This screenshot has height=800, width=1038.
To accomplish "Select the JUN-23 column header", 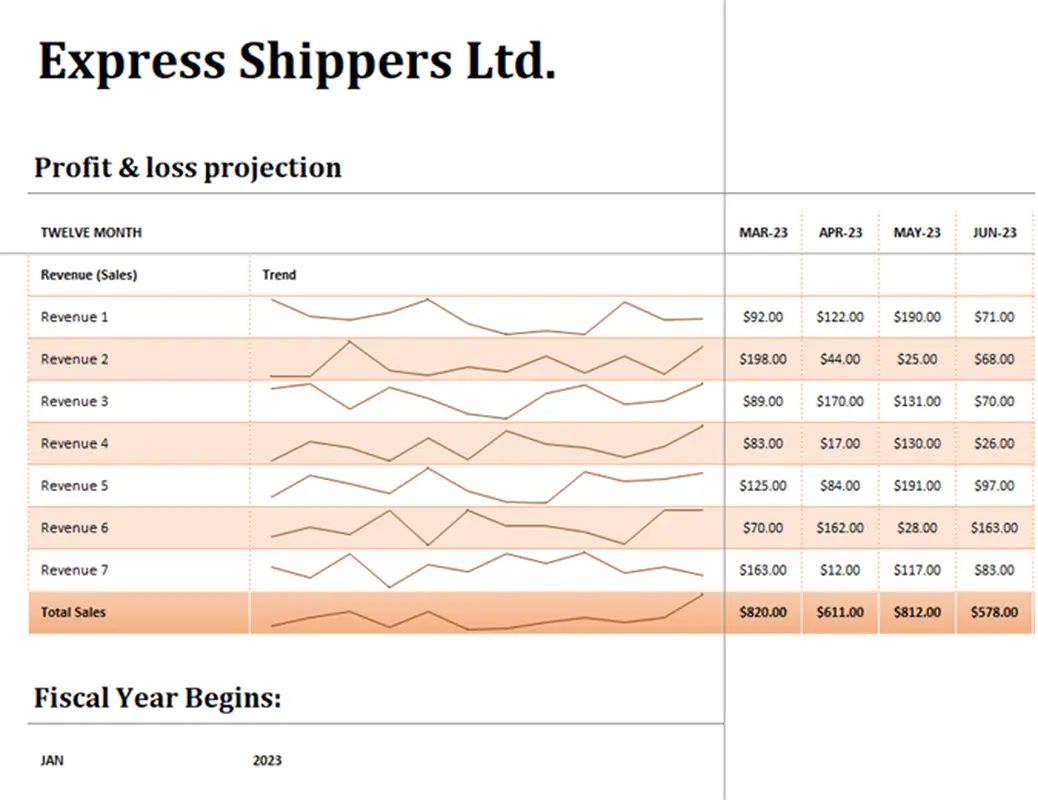I will point(994,233).
